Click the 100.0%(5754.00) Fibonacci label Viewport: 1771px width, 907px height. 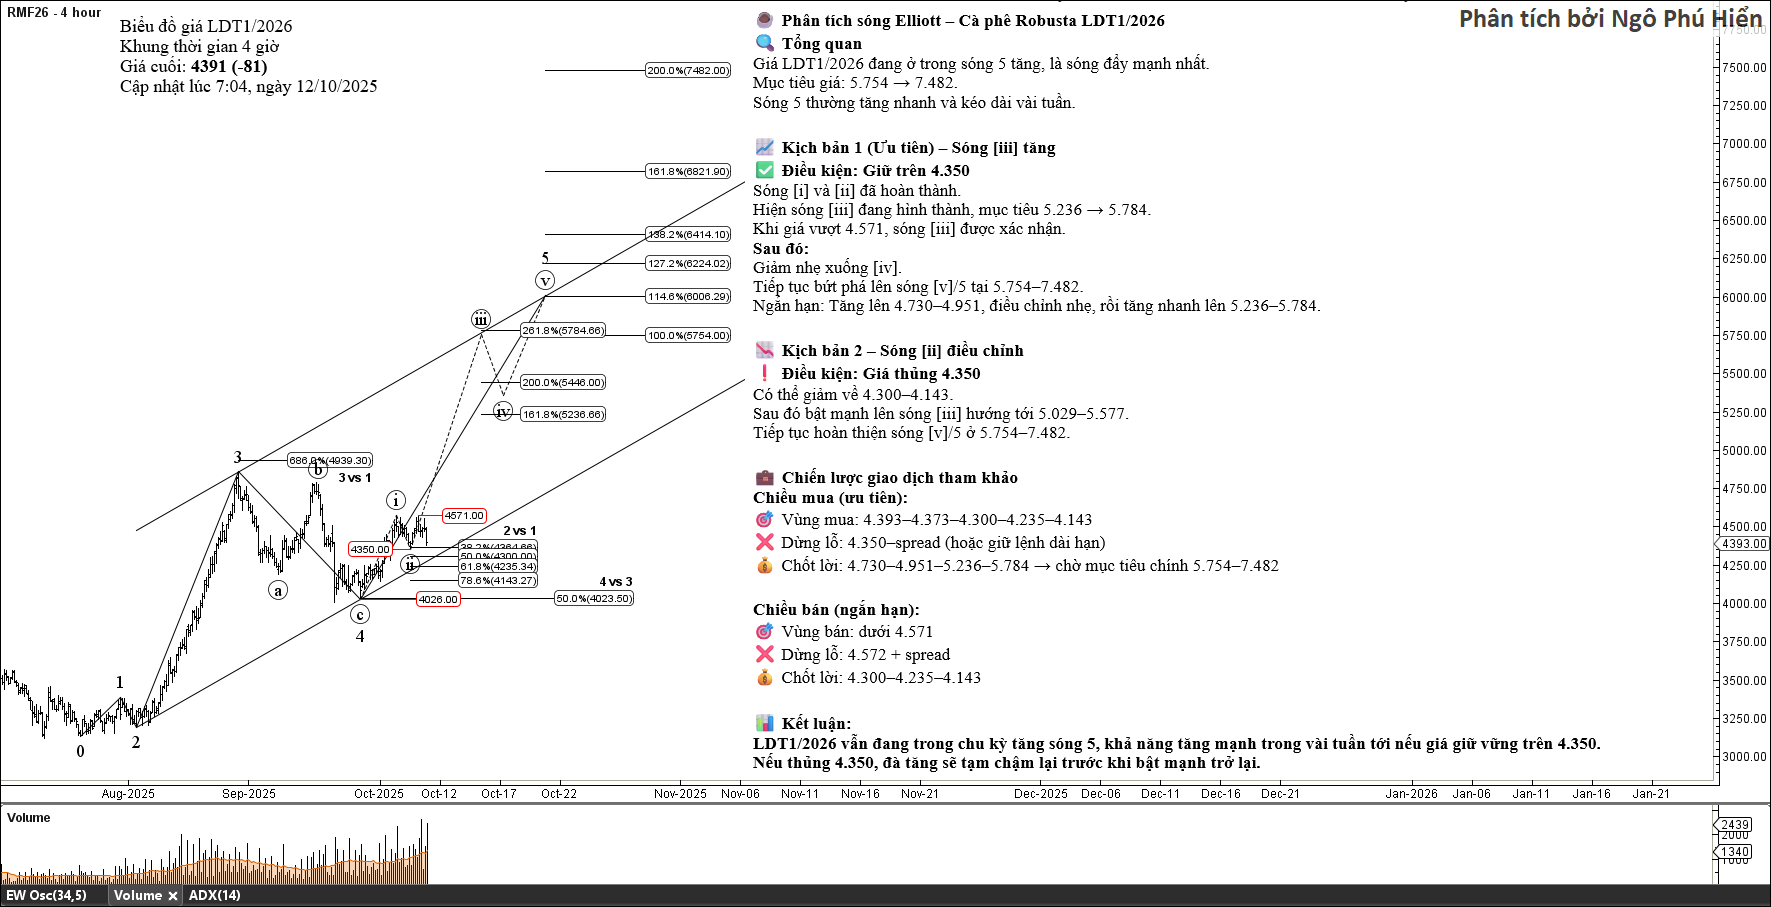click(688, 336)
